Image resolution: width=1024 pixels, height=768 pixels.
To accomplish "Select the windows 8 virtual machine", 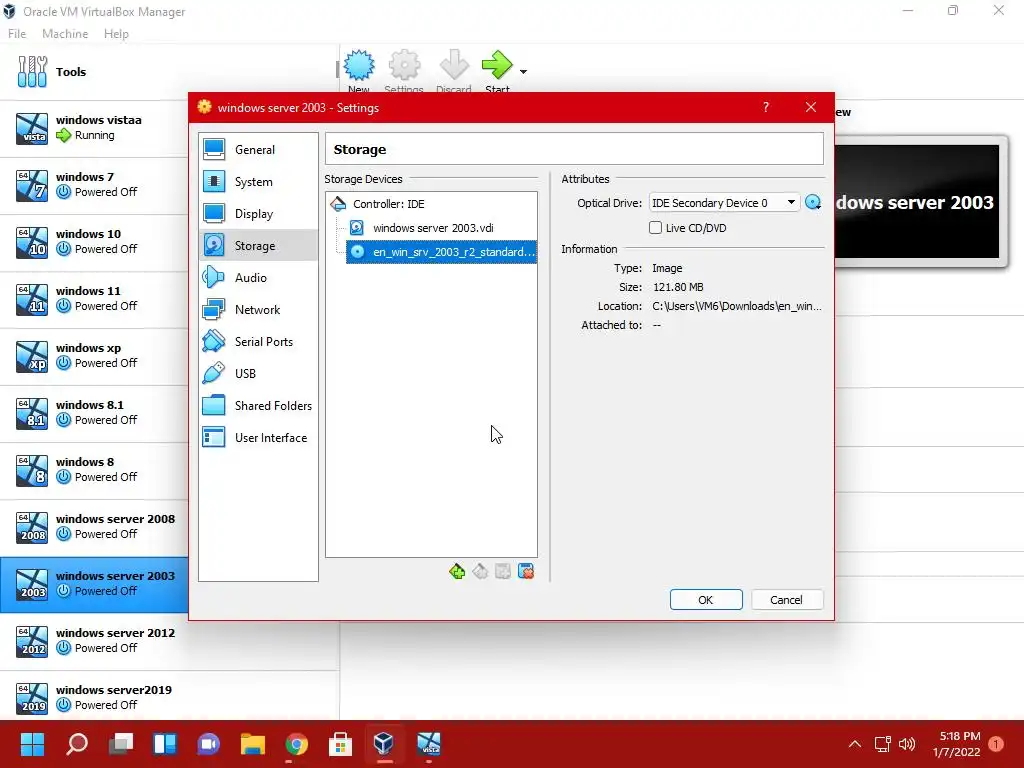I will pos(94,470).
